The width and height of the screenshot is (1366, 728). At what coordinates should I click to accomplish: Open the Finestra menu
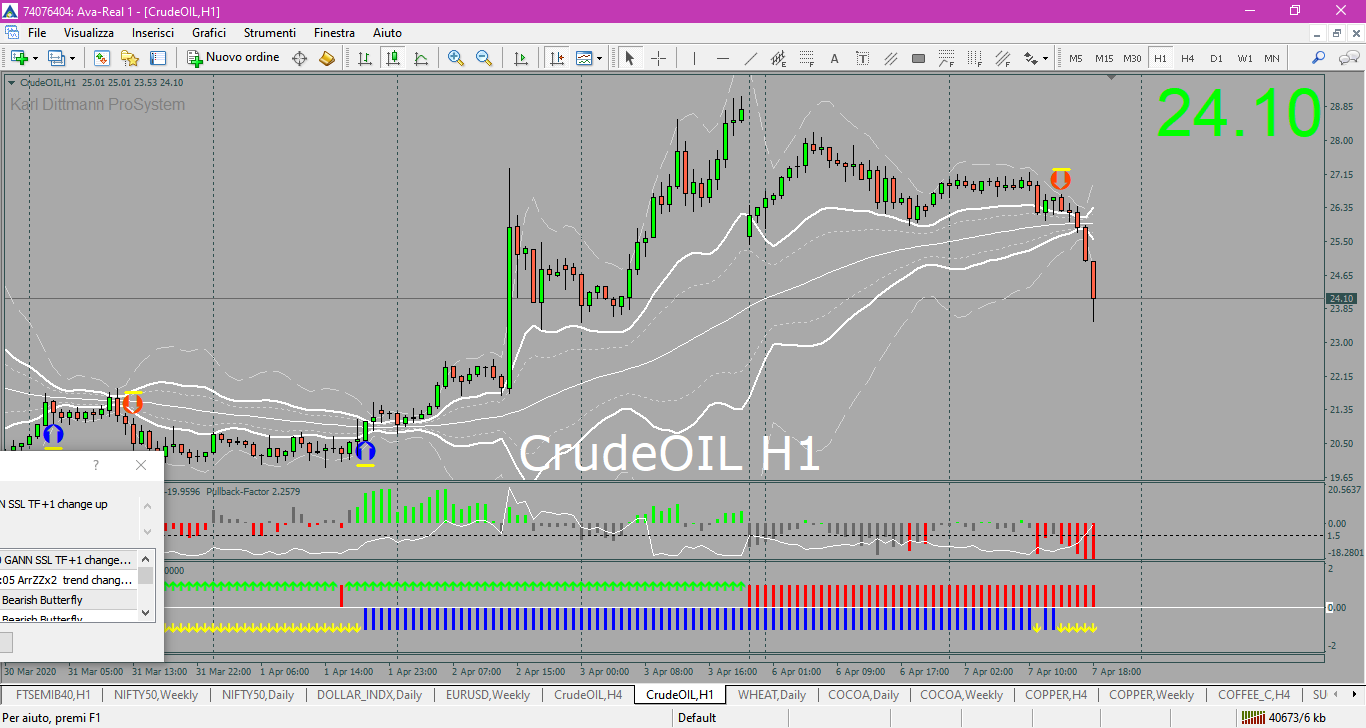(334, 33)
